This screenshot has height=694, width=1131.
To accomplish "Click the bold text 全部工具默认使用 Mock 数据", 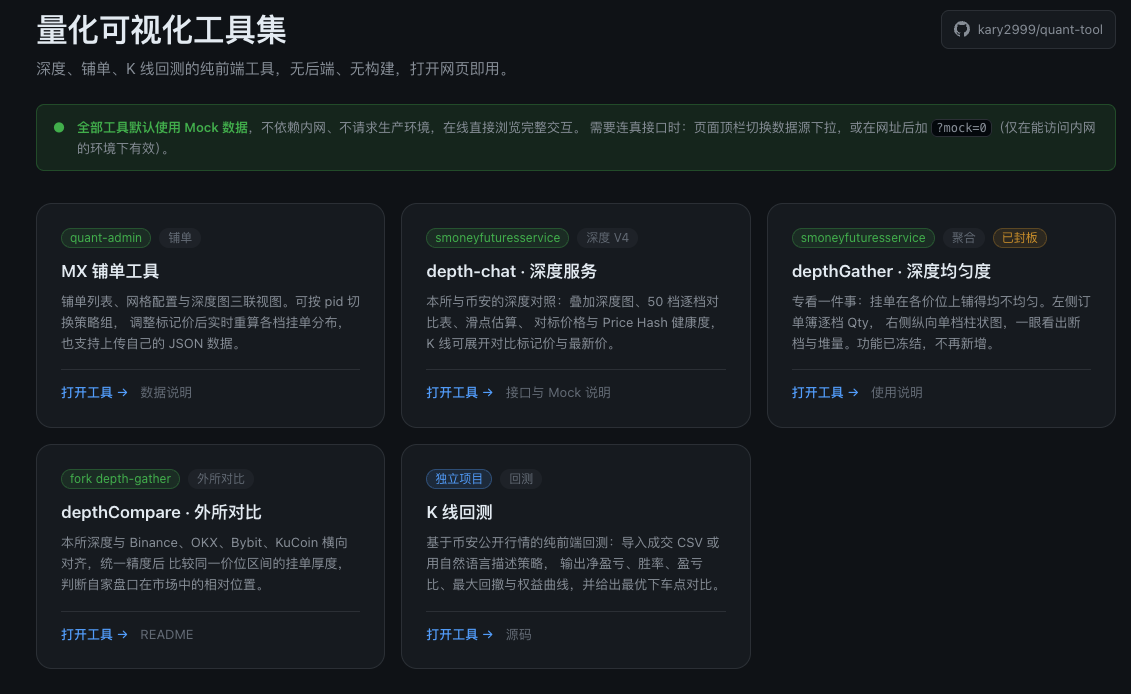I will tap(162, 128).
